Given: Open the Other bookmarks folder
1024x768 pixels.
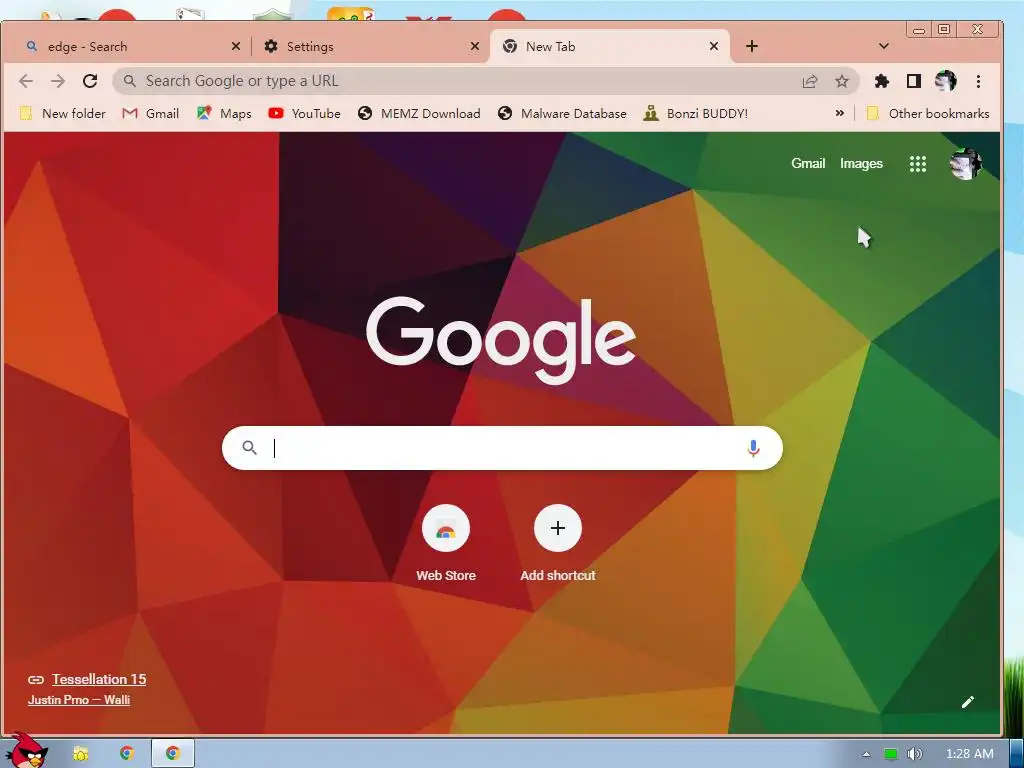Looking at the screenshot, I should 927,114.
